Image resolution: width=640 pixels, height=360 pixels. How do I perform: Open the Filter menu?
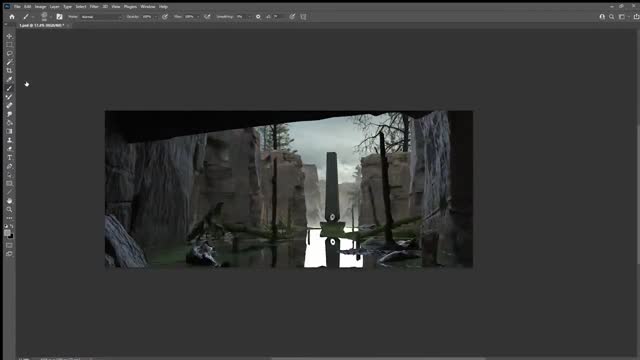tap(94, 7)
